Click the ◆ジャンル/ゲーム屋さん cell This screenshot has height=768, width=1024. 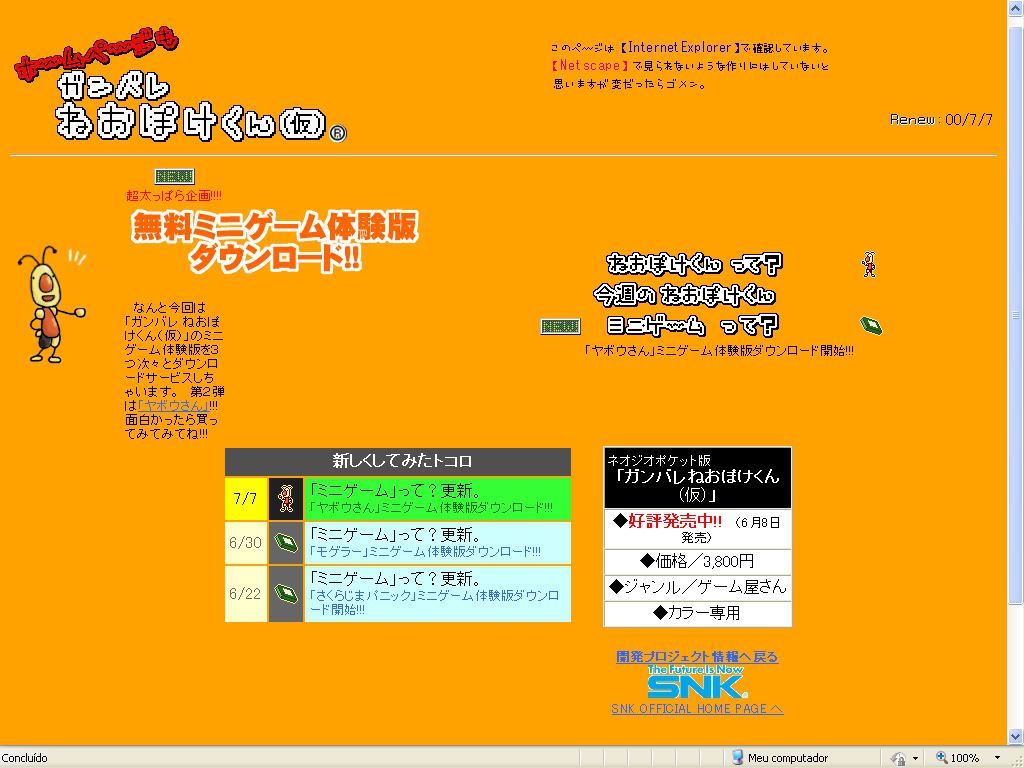pos(697,586)
